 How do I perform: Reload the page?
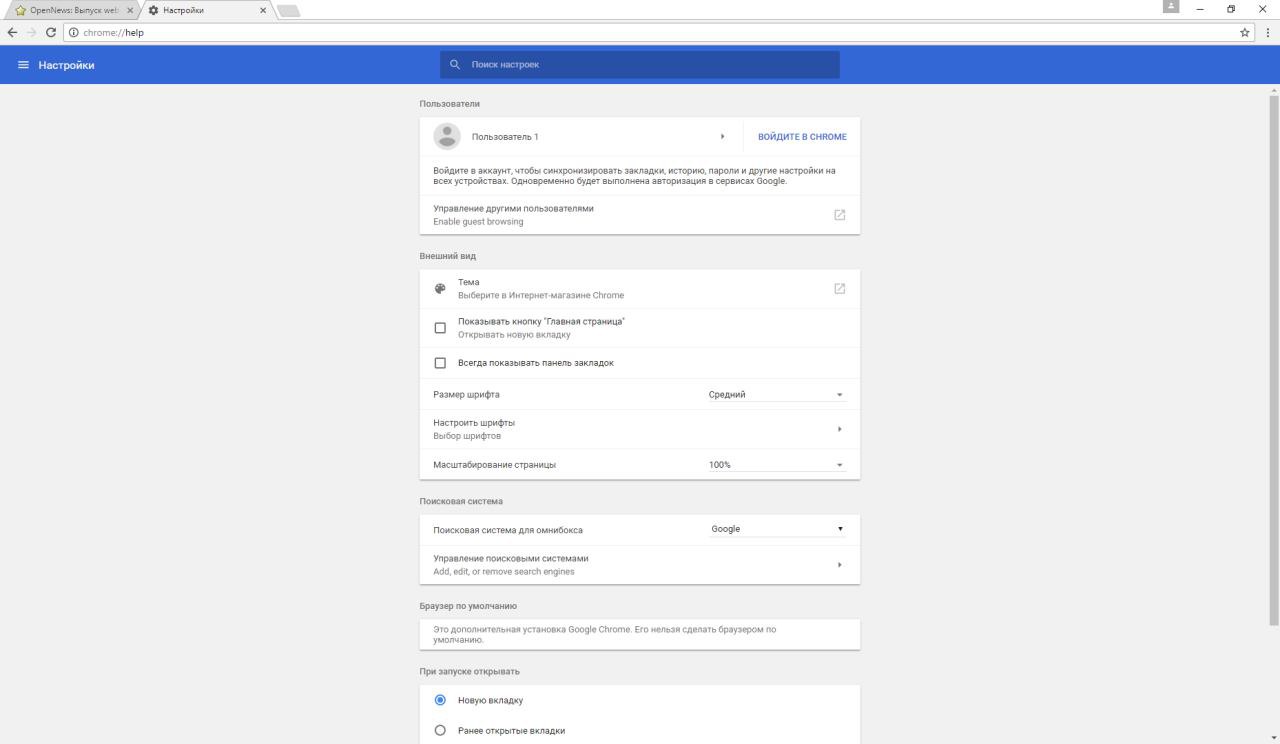51,32
